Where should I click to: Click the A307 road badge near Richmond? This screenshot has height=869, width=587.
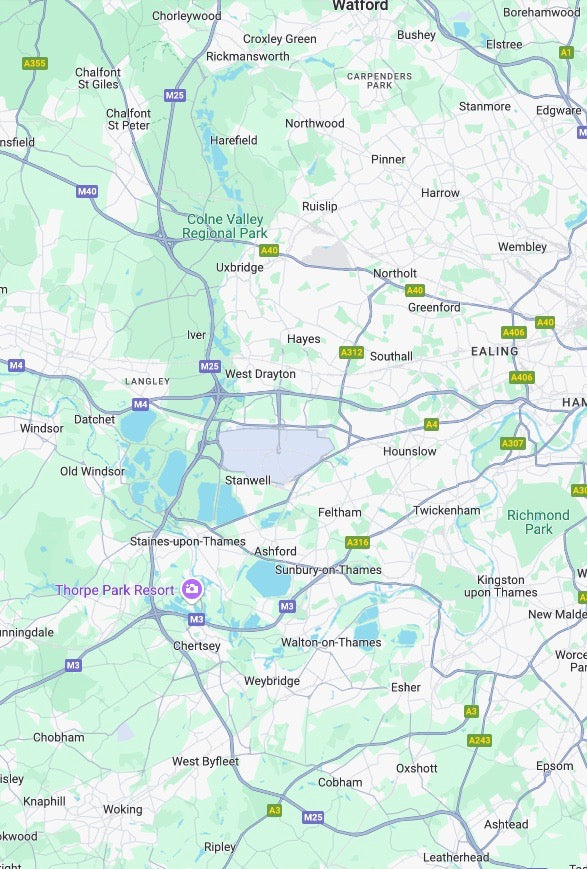coord(513,443)
